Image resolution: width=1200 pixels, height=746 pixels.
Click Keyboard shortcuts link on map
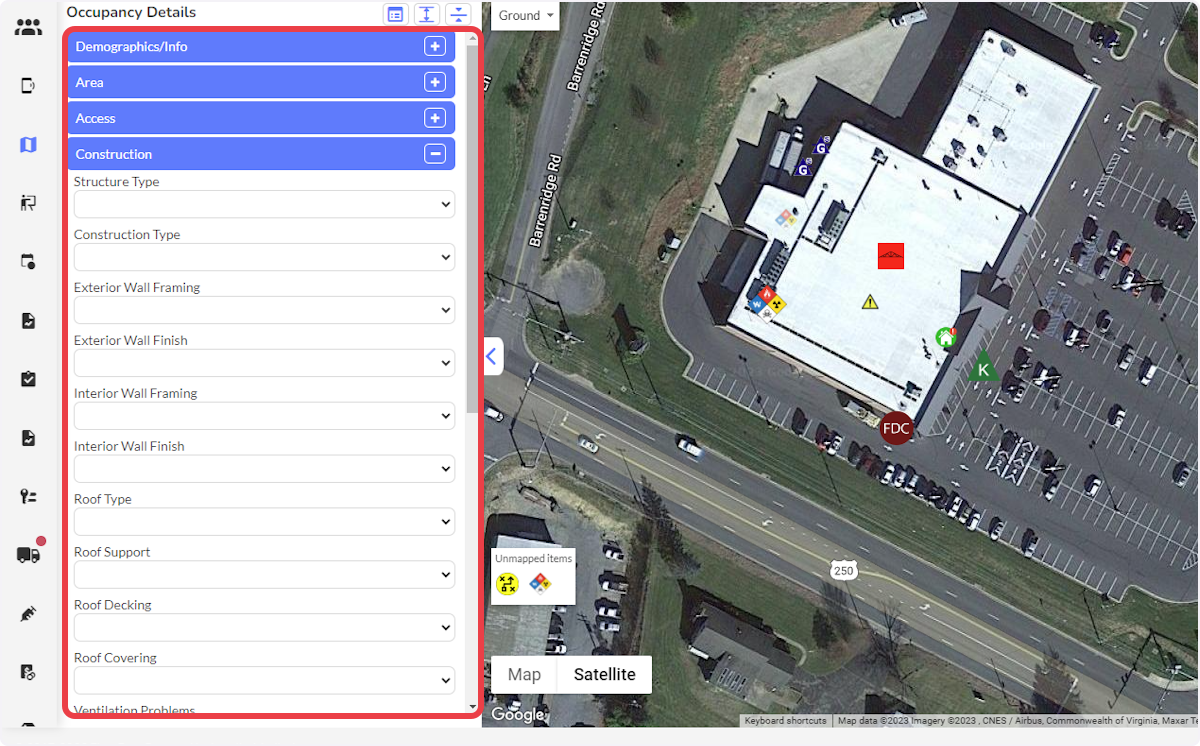click(x=787, y=721)
